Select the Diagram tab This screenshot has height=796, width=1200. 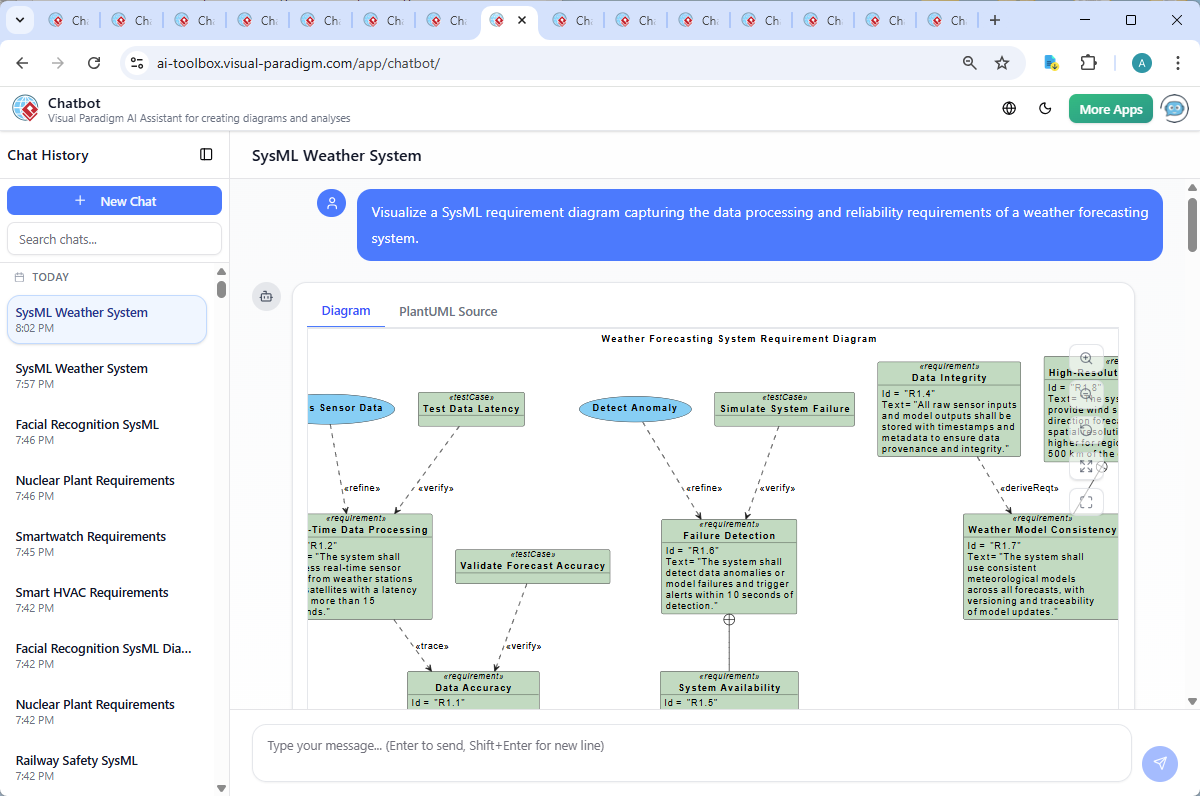pos(346,311)
